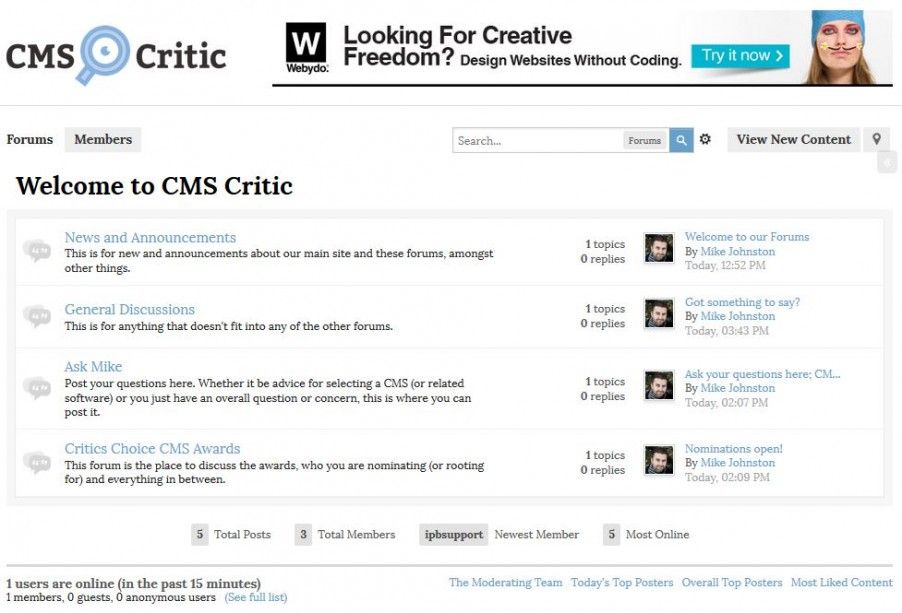Click View New Content button
Viewport: 902px width, 613px height.
click(793, 139)
